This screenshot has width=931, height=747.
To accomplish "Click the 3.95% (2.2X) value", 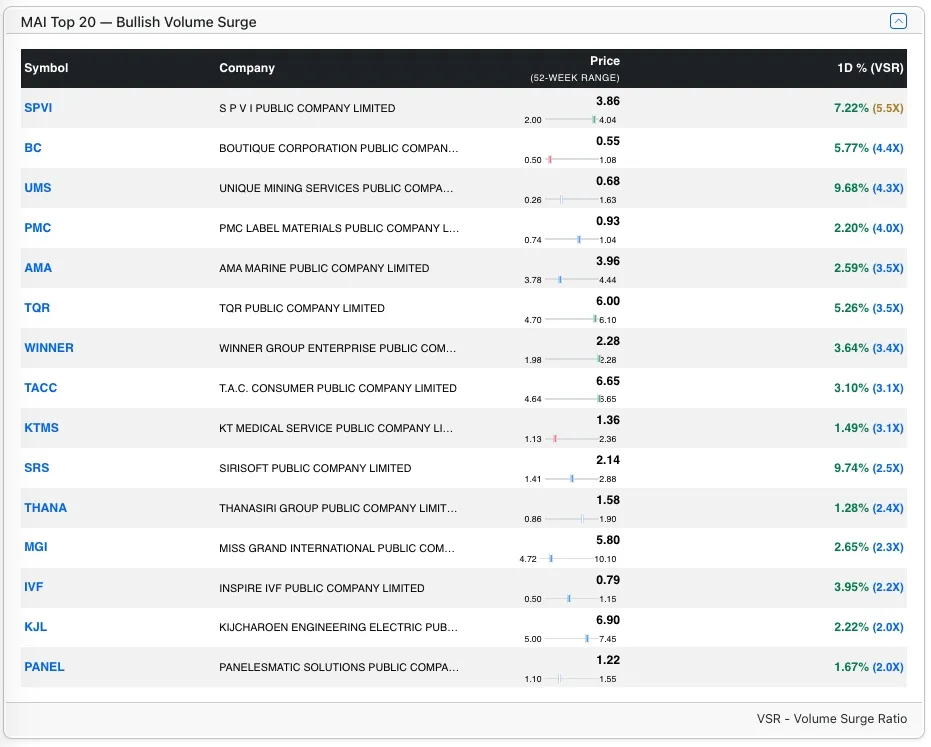I will (x=869, y=587).
